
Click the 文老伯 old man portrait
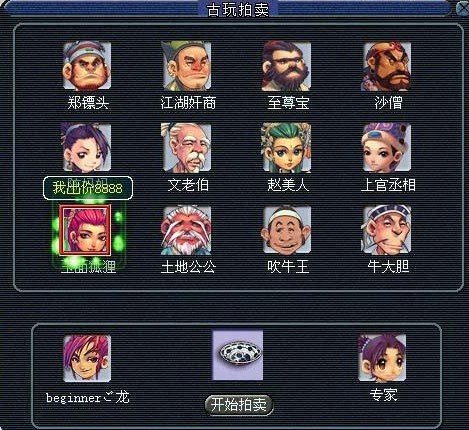pyautogui.click(x=187, y=147)
